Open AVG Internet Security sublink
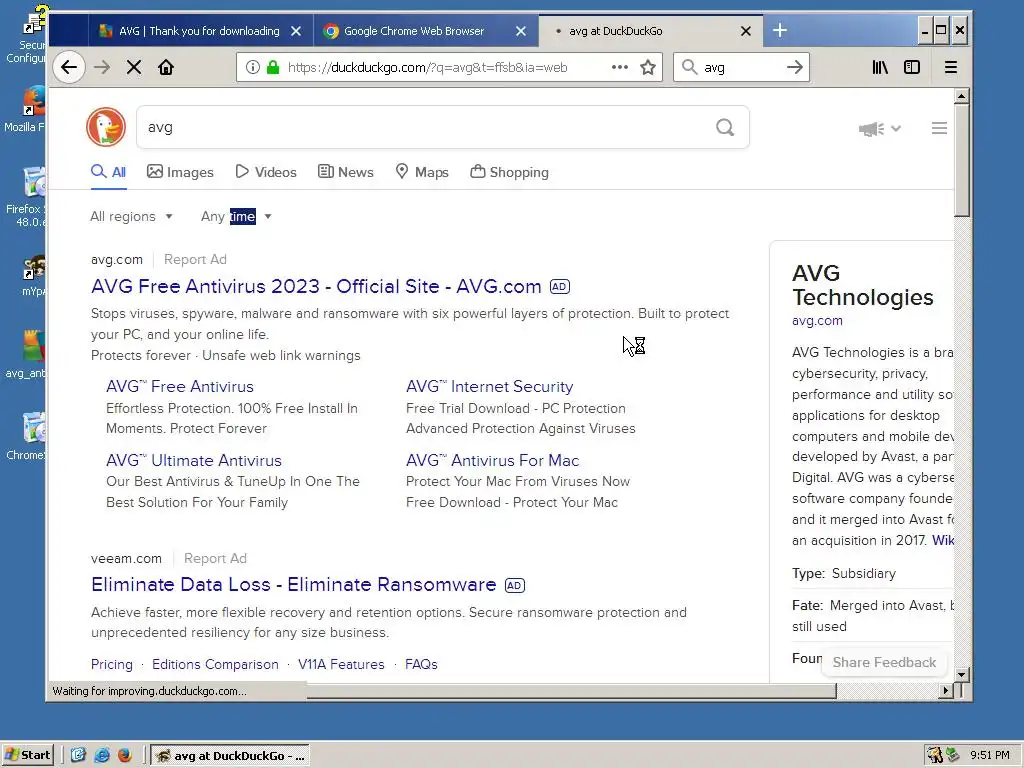The image size is (1024, 768). coord(490,387)
